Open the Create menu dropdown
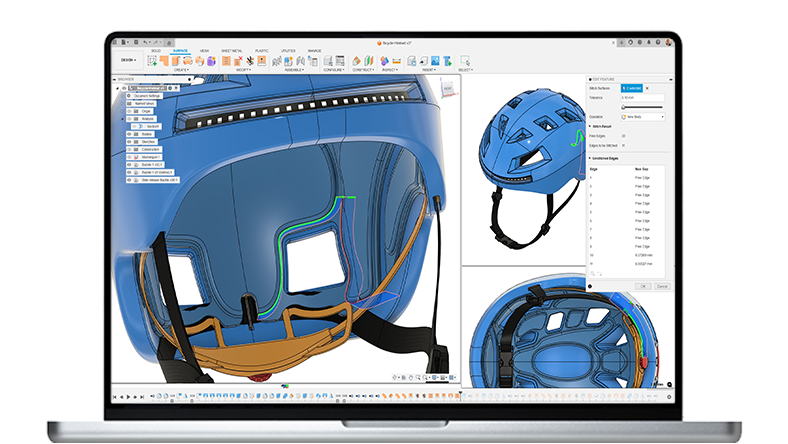 pos(181,70)
